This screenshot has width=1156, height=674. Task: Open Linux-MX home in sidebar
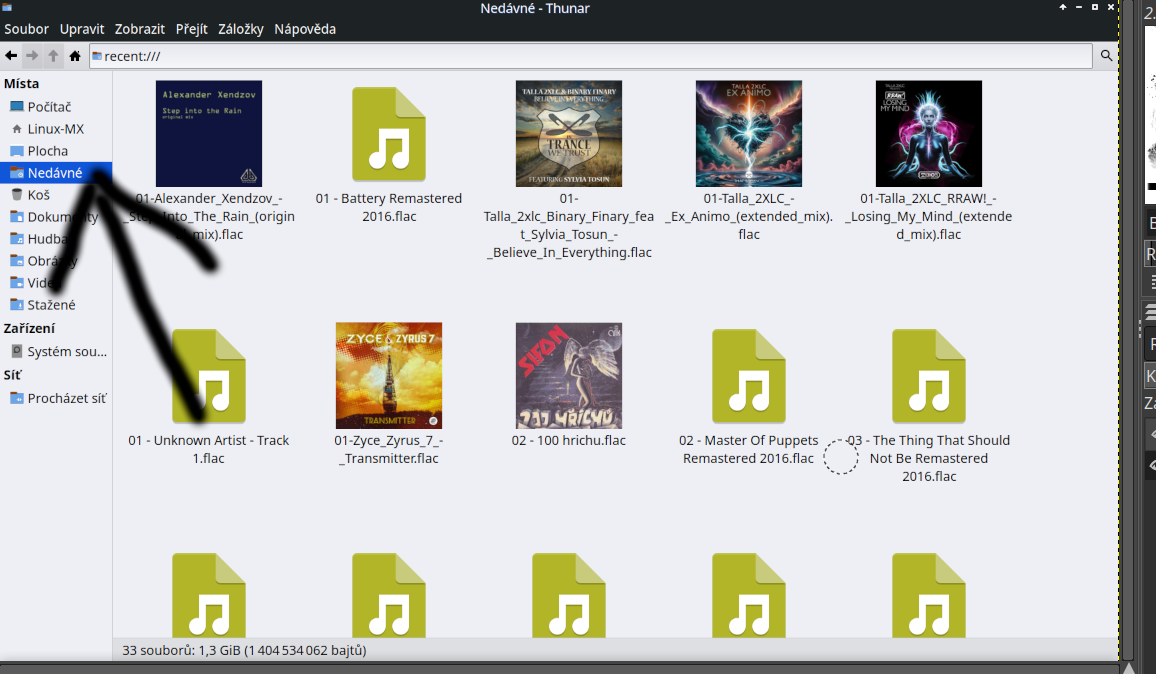55,129
